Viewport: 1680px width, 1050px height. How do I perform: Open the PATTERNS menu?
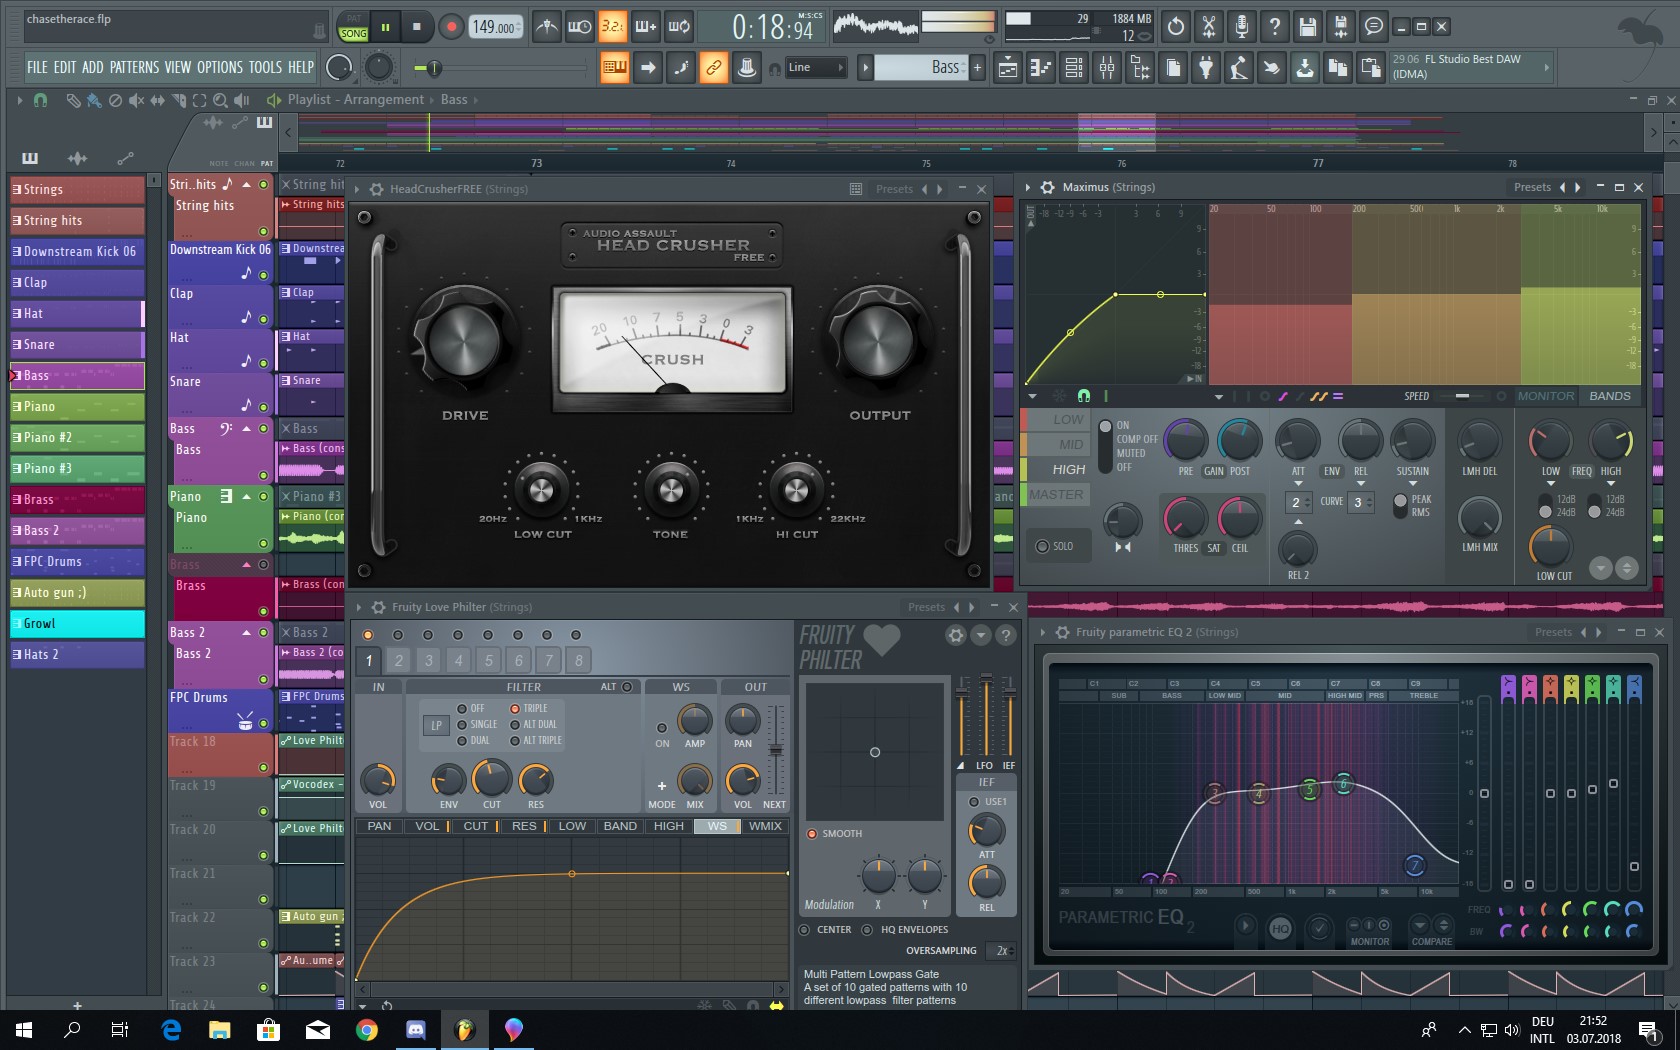tap(134, 68)
